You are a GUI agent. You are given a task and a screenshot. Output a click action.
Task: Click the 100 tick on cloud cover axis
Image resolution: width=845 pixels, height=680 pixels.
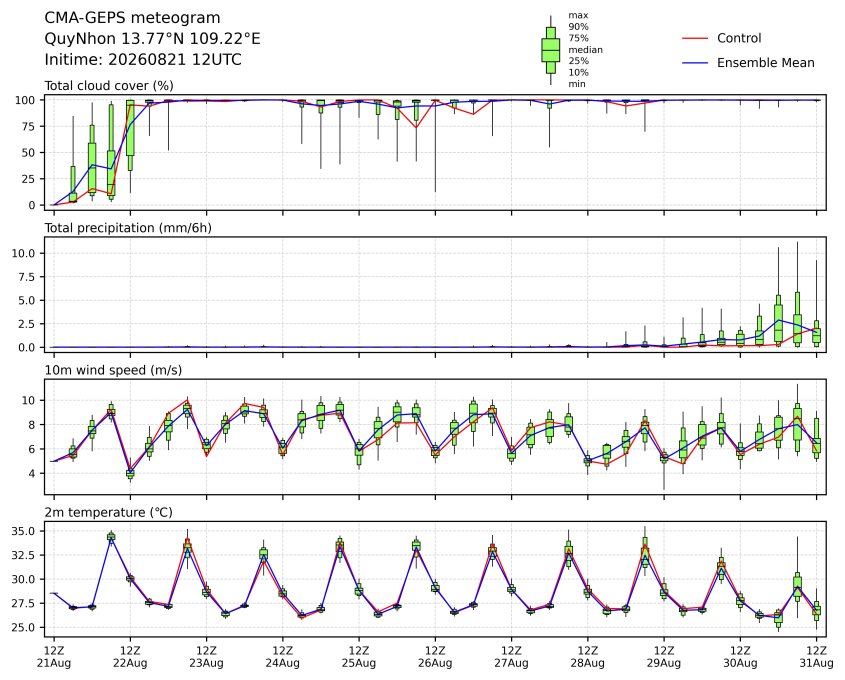(25, 100)
